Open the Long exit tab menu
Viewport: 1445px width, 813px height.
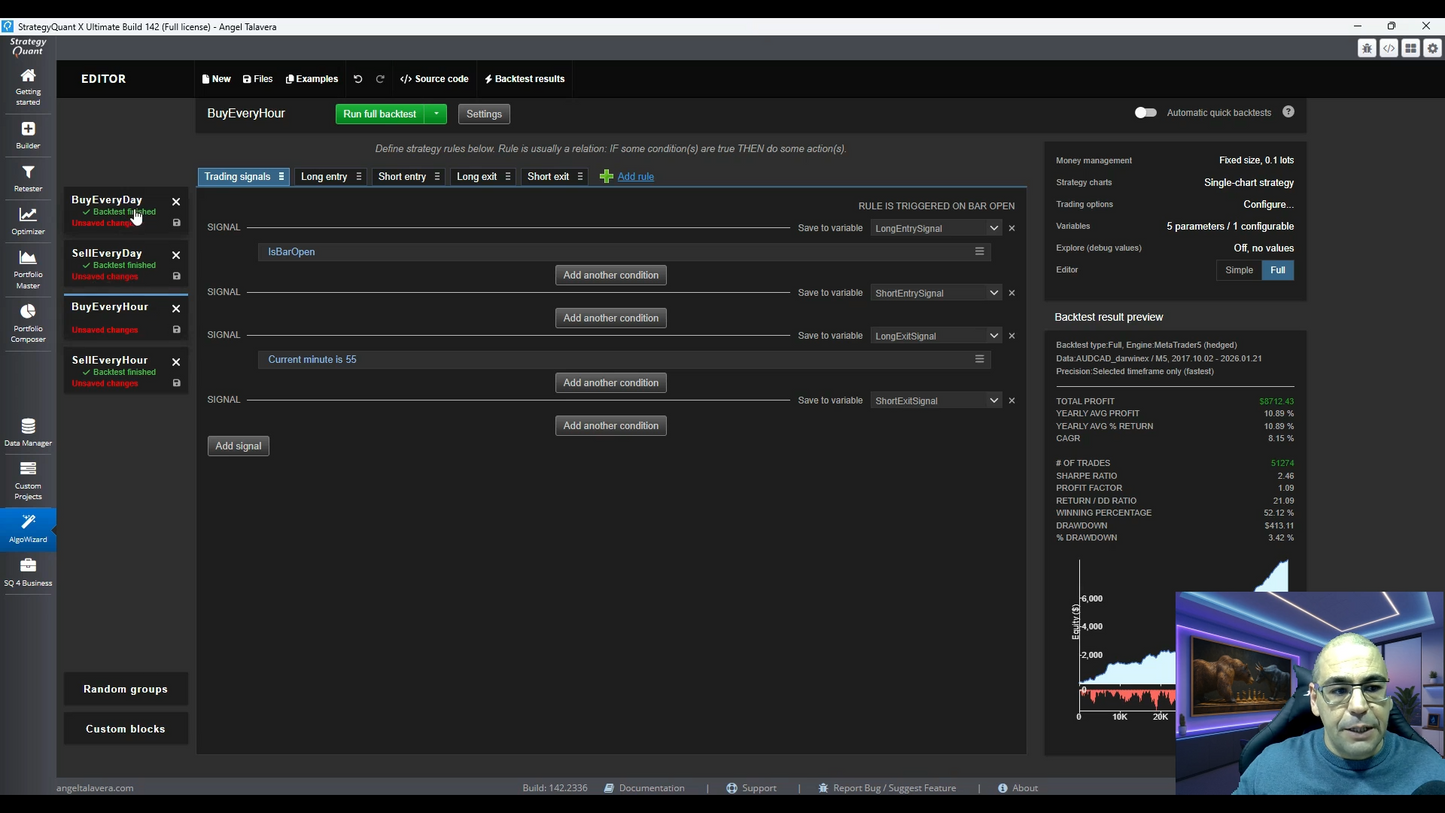click(508, 177)
